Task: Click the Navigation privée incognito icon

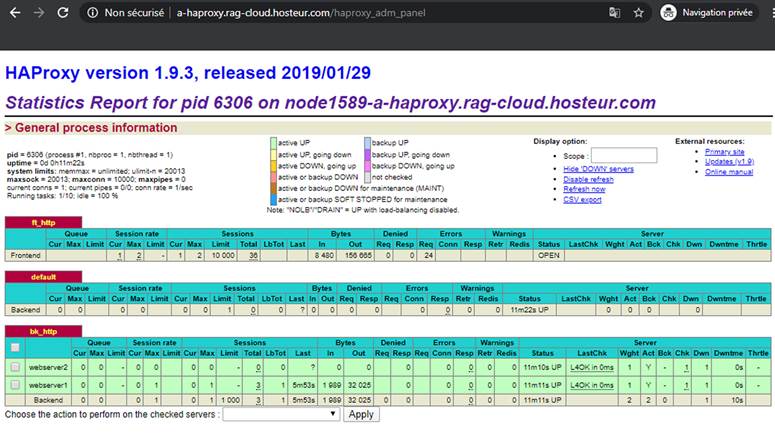Action: (668, 13)
